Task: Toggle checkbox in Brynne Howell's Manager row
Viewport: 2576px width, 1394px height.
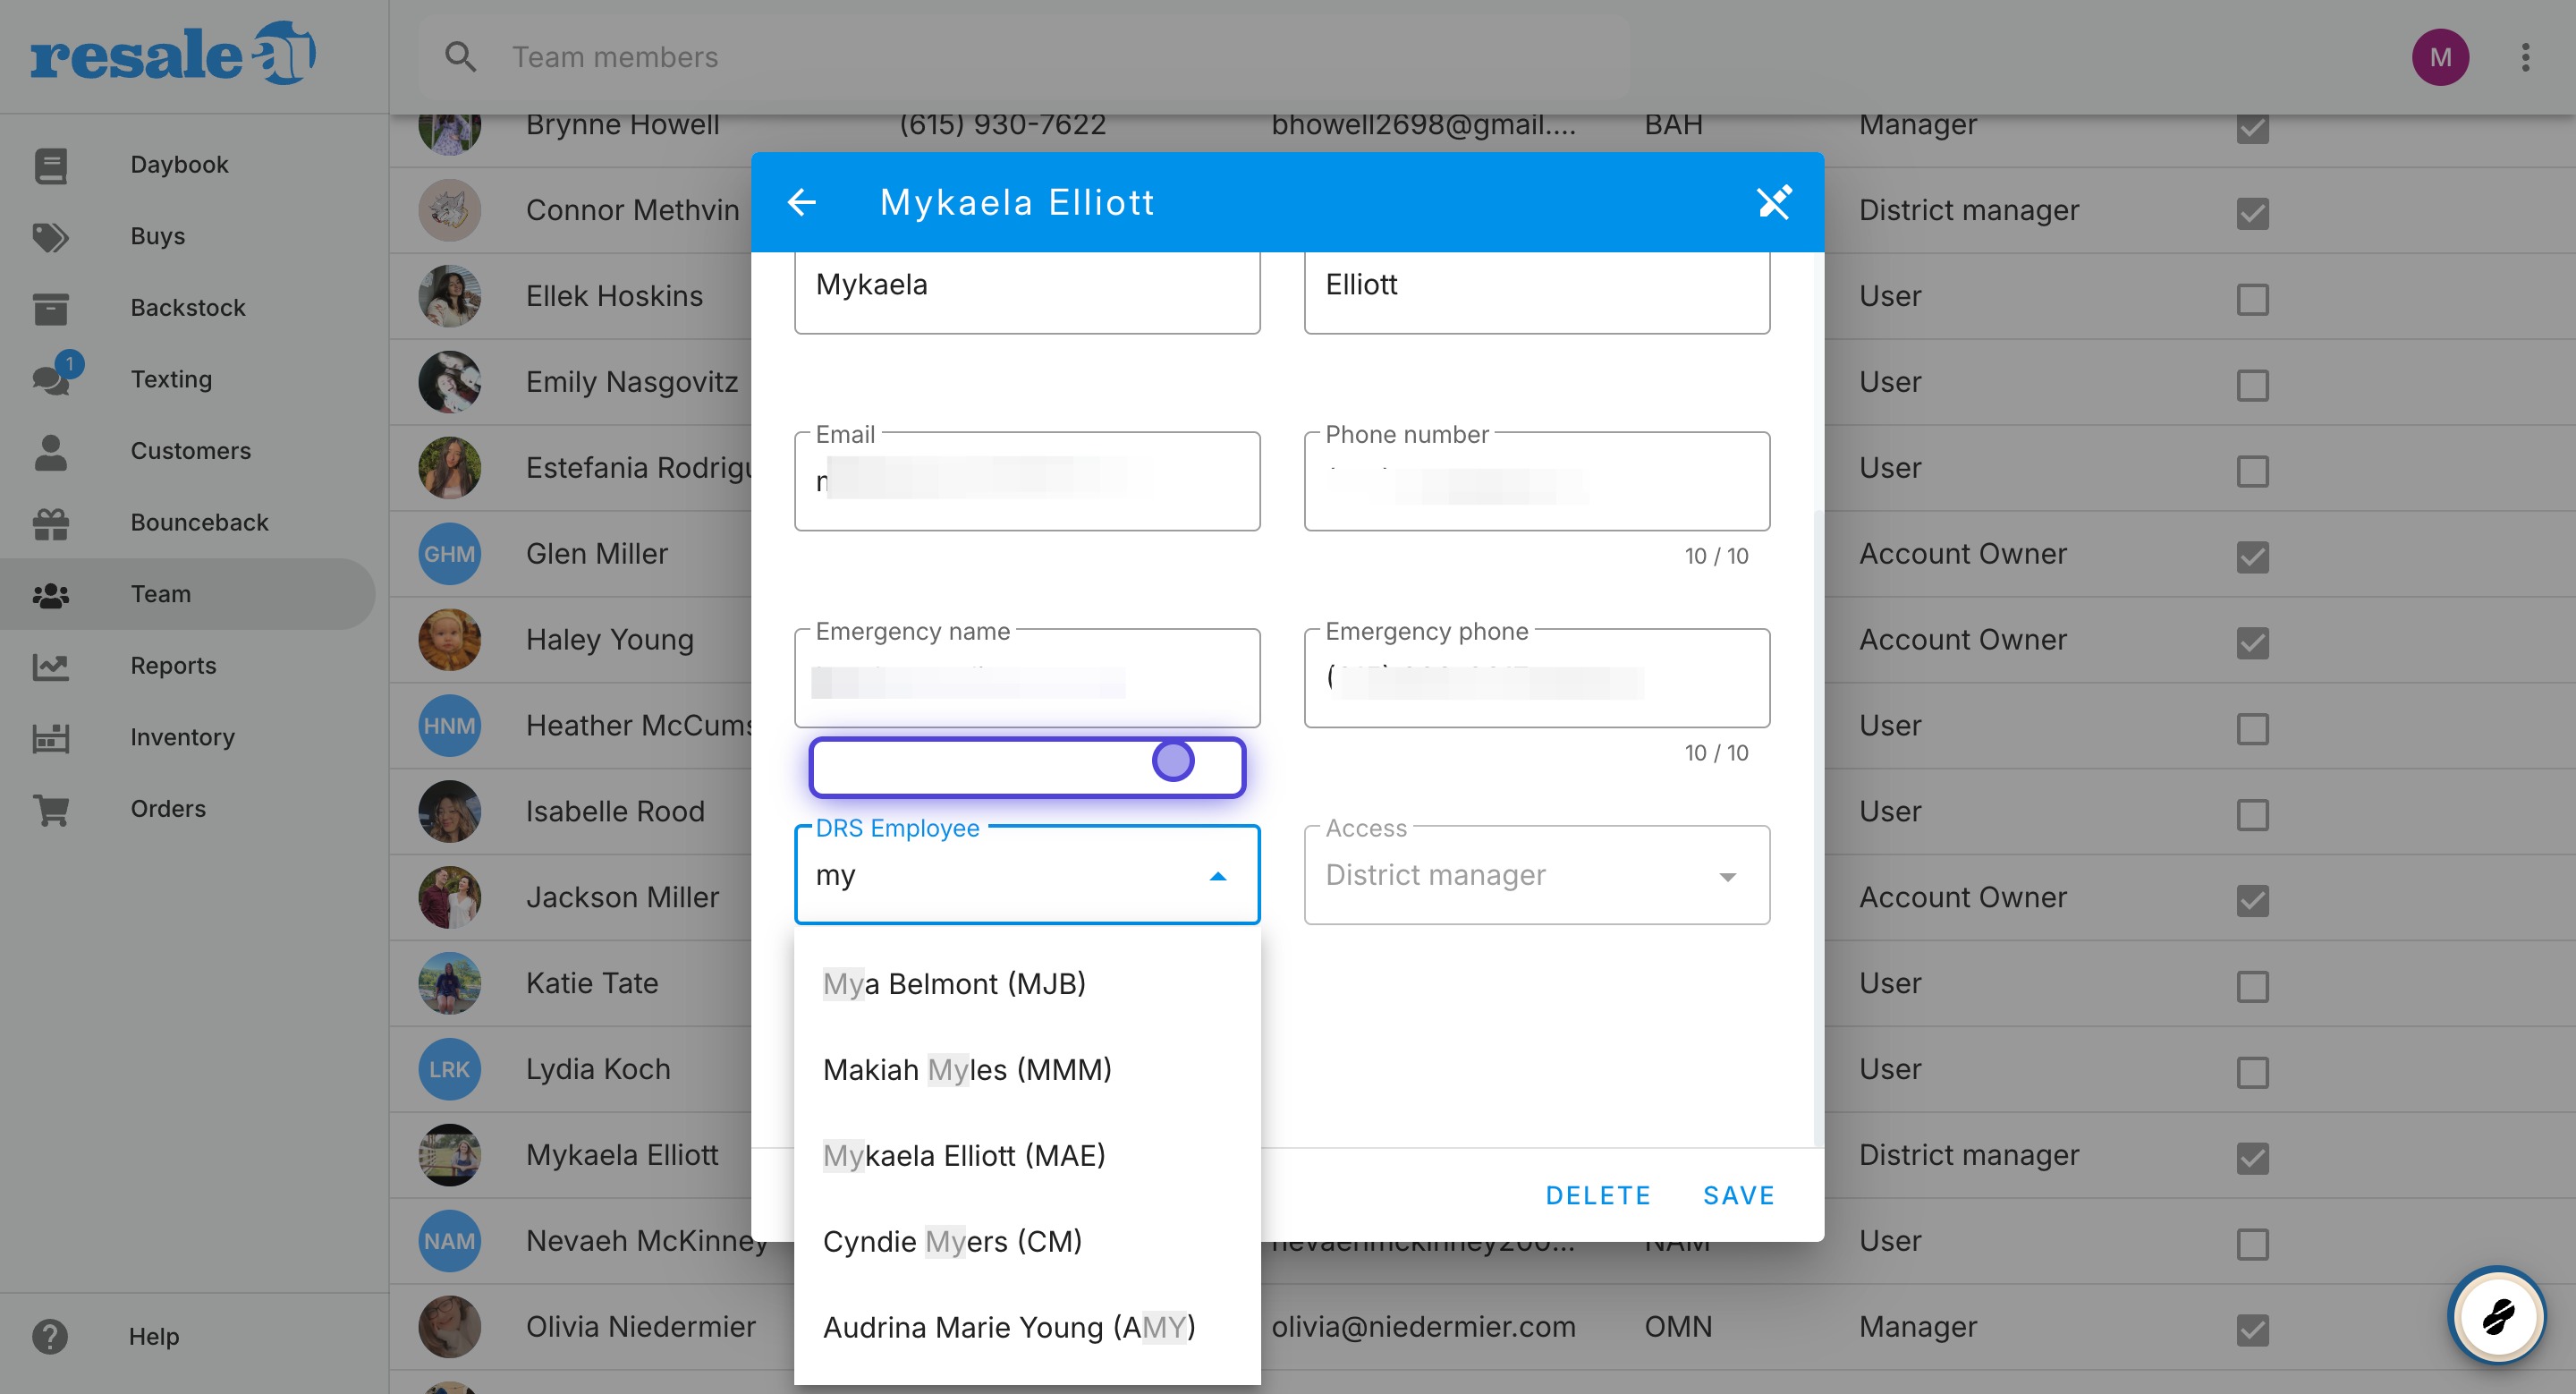Action: tap(2252, 128)
